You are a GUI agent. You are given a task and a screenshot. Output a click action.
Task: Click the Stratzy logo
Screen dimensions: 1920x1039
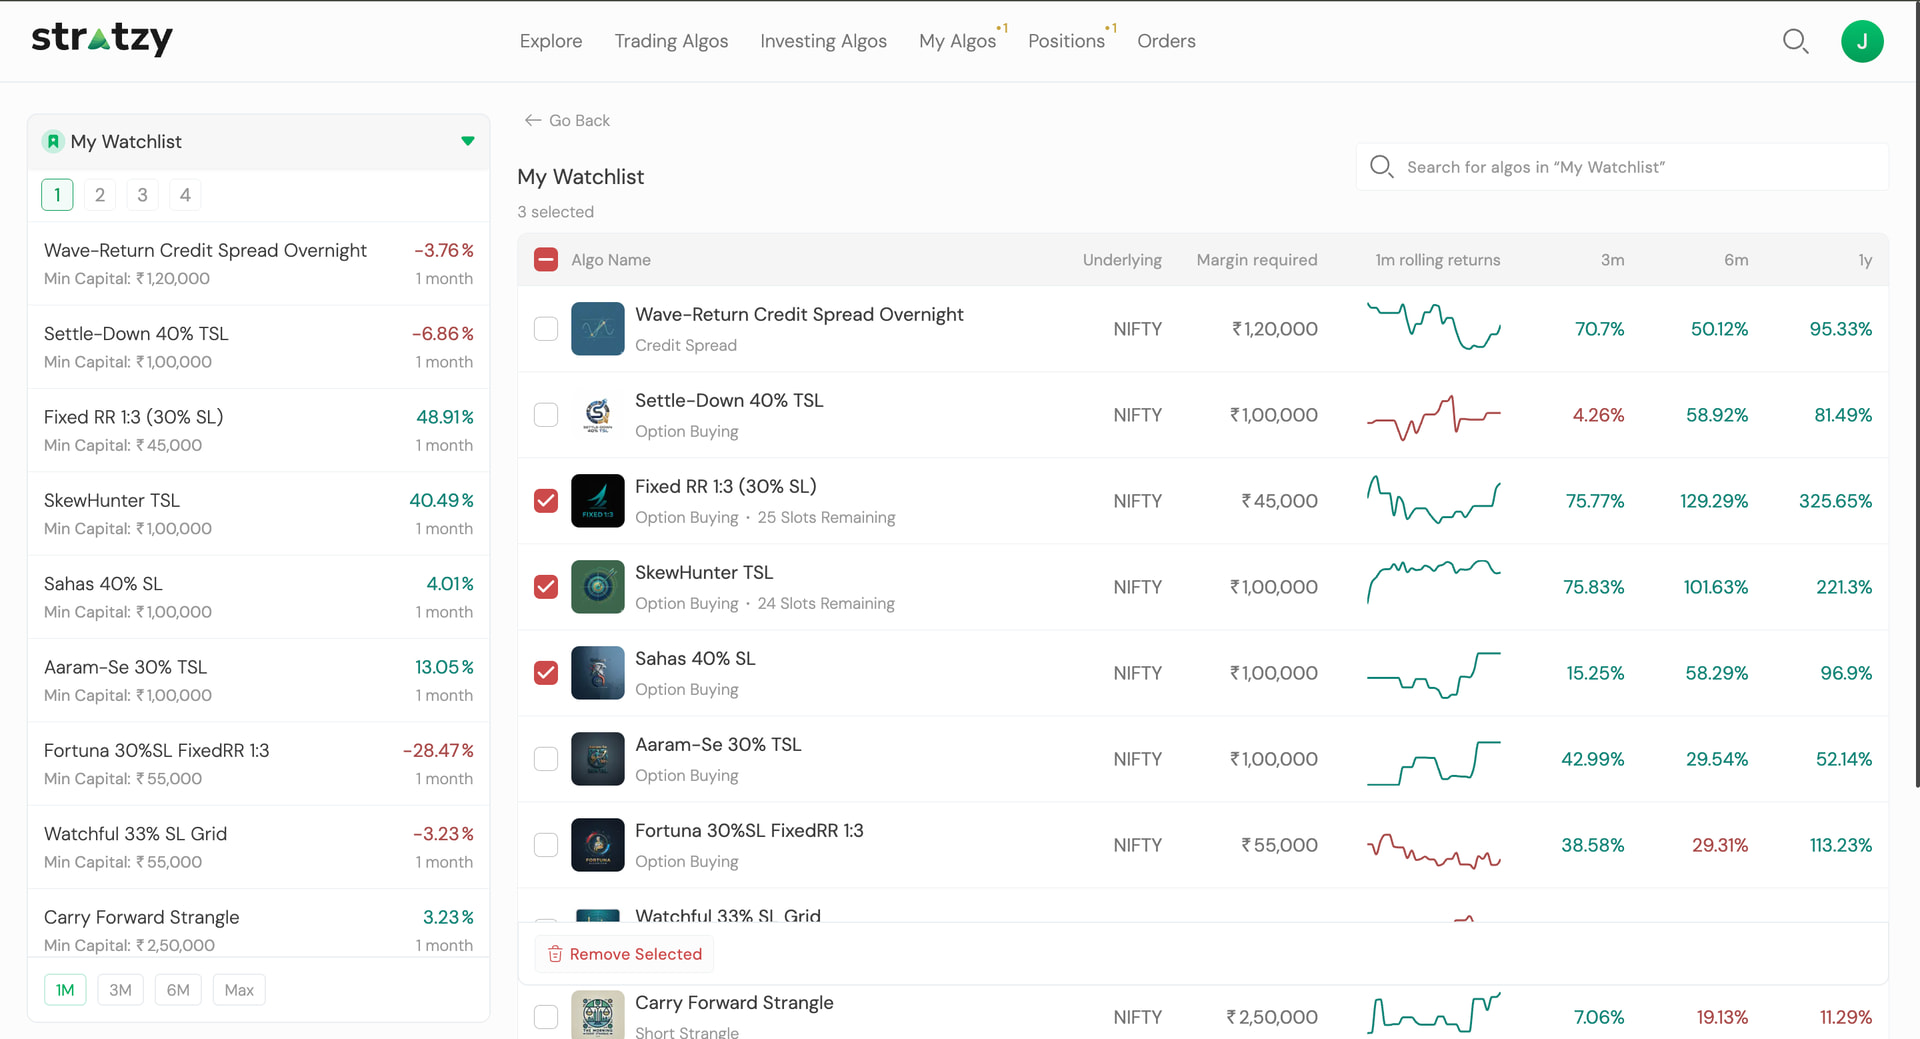point(102,38)
